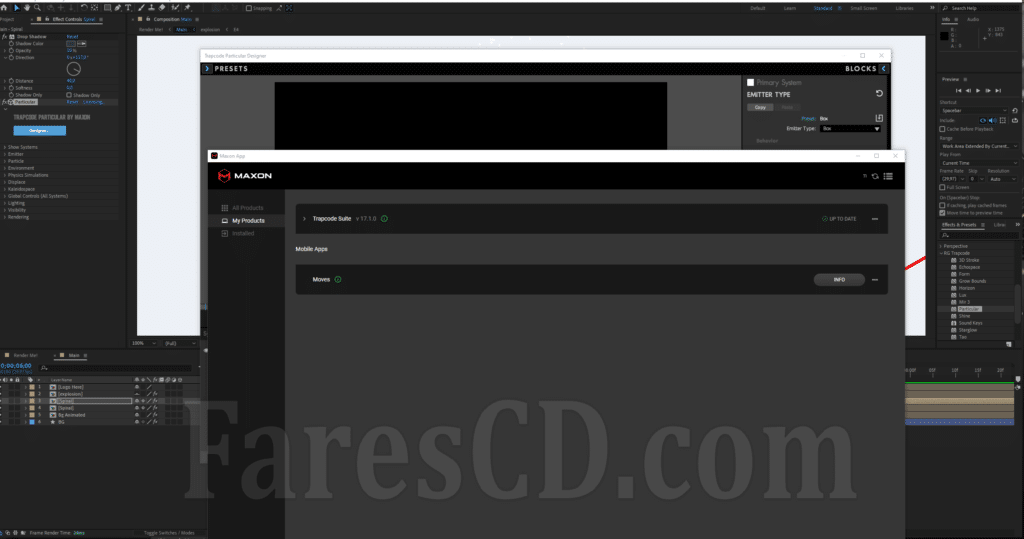Activate the Zoom magnifier tool
Image resolution: width=1024 pixels, height=539 pixels.
pyautogui.click(x=38, y=8)
